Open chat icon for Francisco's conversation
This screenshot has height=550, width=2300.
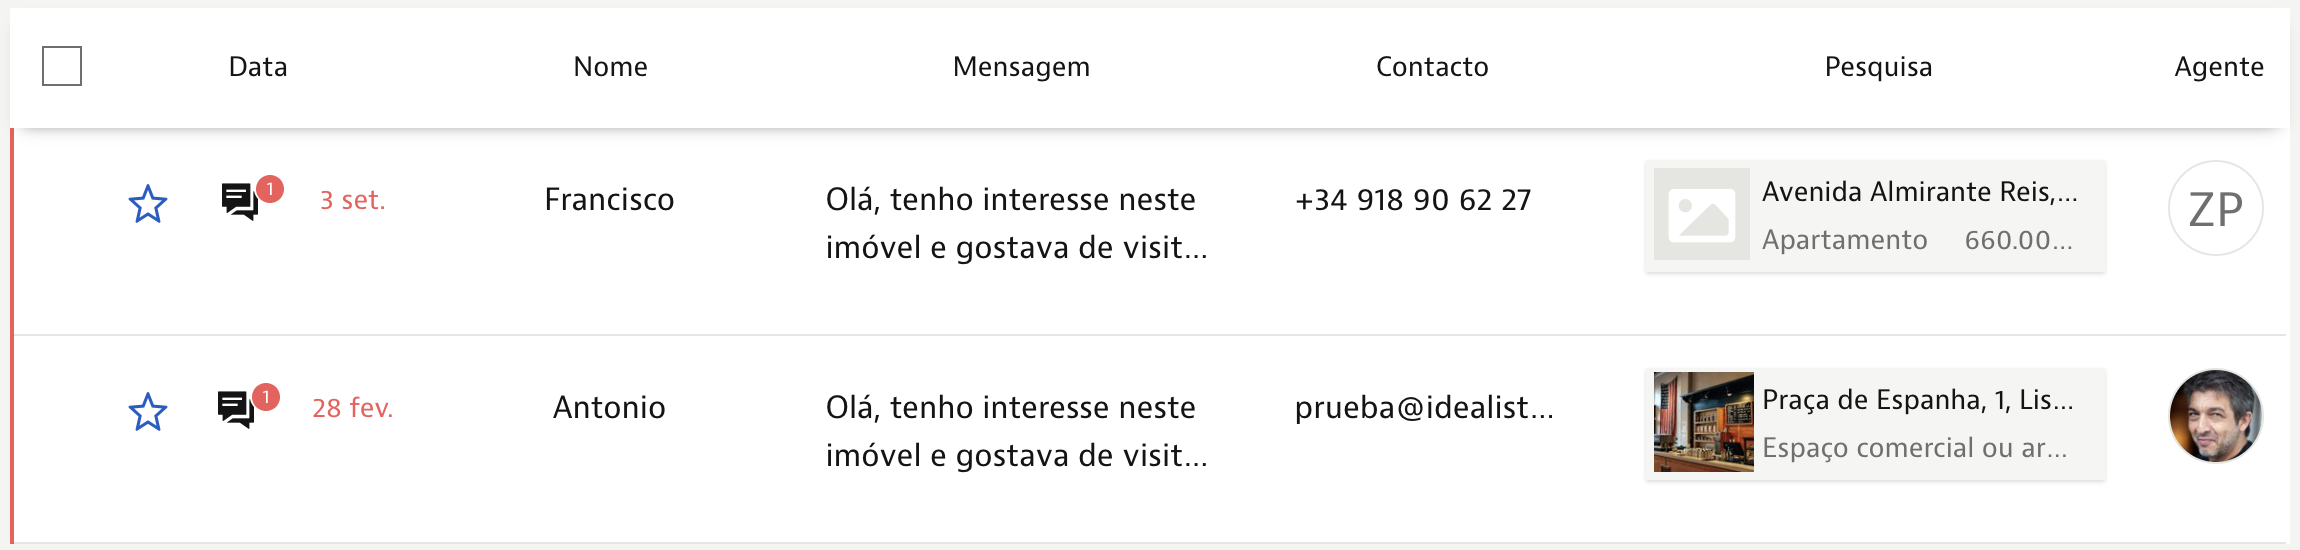pos(240,201)
